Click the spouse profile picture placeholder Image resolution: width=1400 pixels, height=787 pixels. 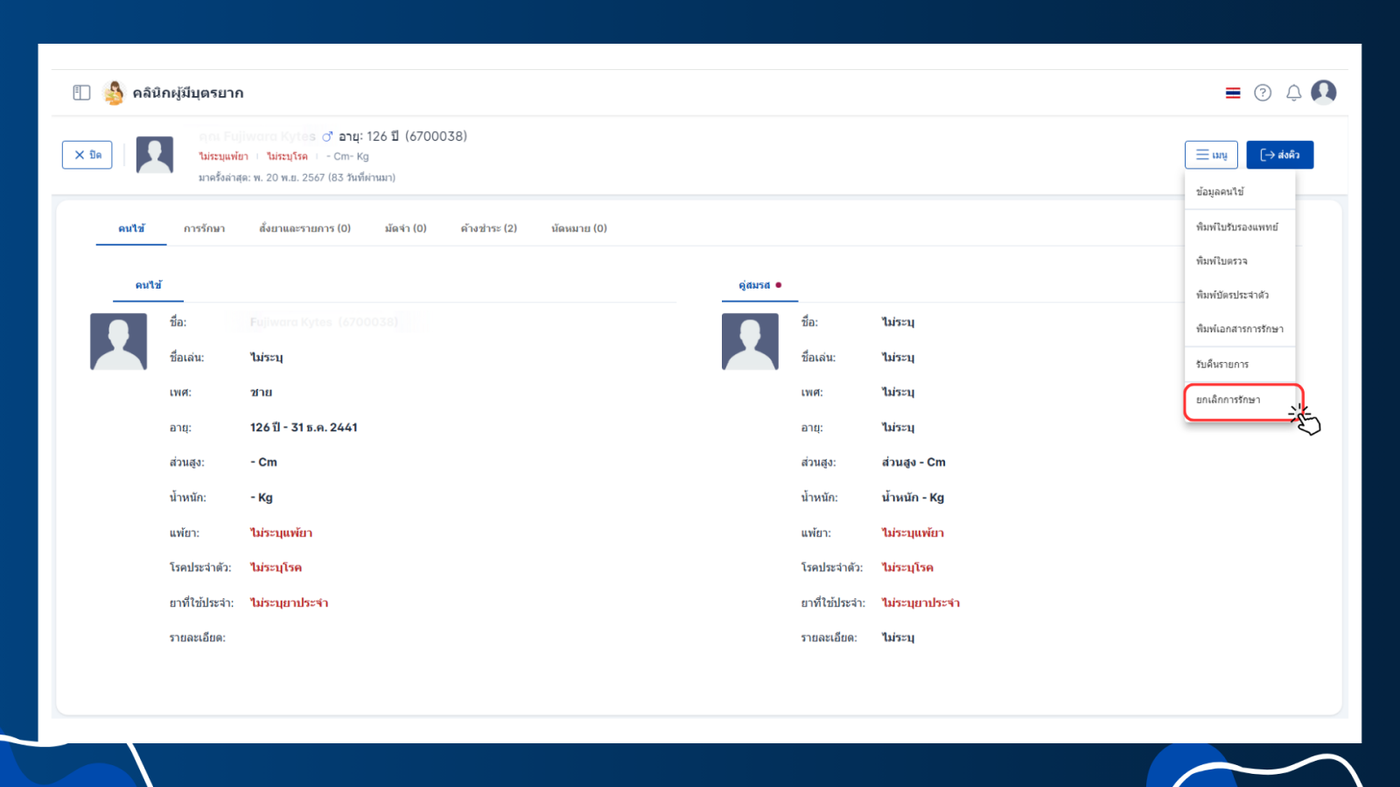[x=750, y=341]
